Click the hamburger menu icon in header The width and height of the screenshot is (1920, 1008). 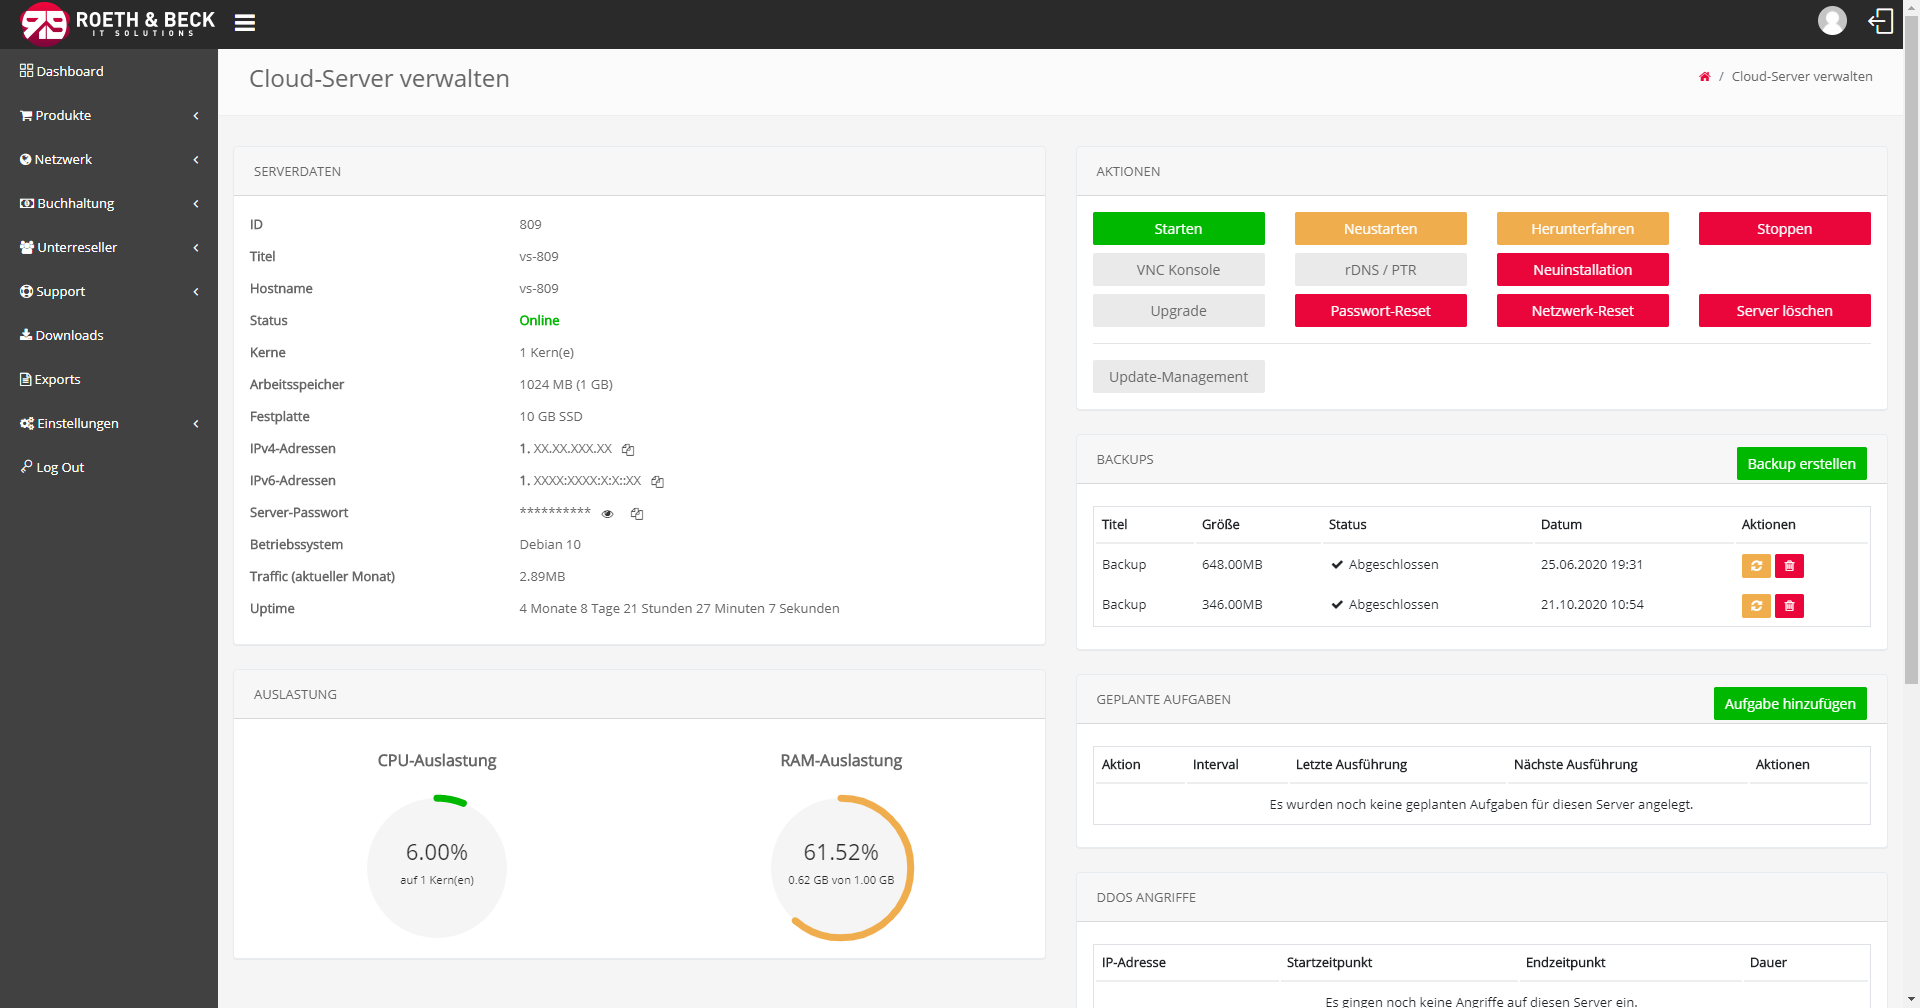(245, 23)
